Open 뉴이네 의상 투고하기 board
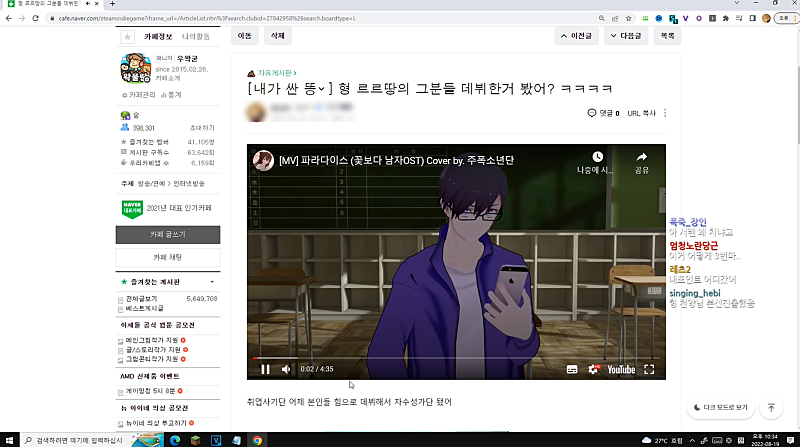Screen dimensions: 800x447 pos(156,423)
